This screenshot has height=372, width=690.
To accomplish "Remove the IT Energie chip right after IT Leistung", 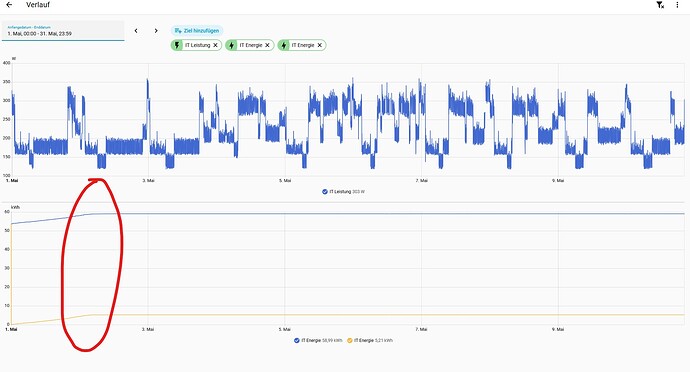I will point(267,45).
